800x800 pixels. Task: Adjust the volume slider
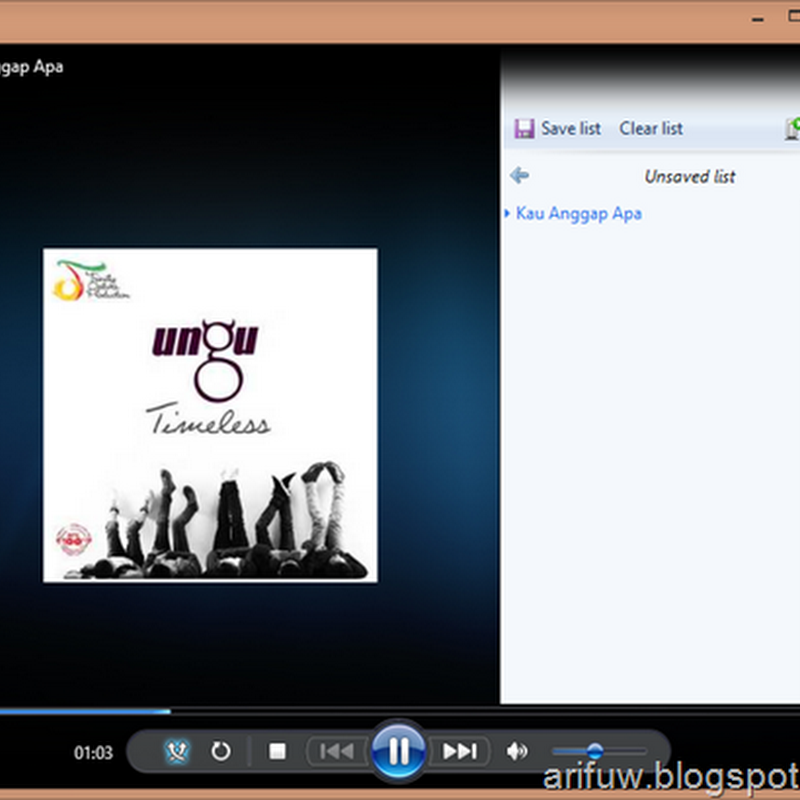click(598, 751)
